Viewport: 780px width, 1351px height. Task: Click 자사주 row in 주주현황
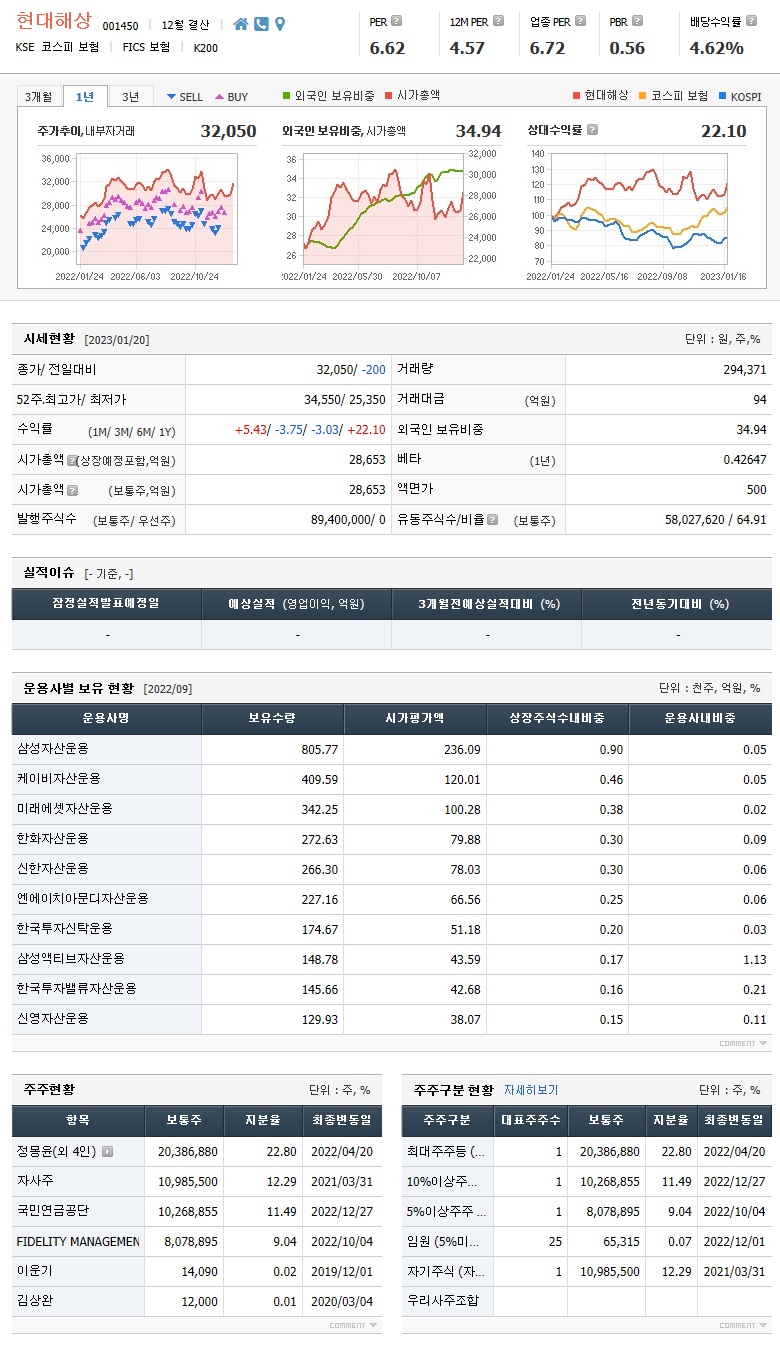pyautogui.click(x=197, y=1181)
